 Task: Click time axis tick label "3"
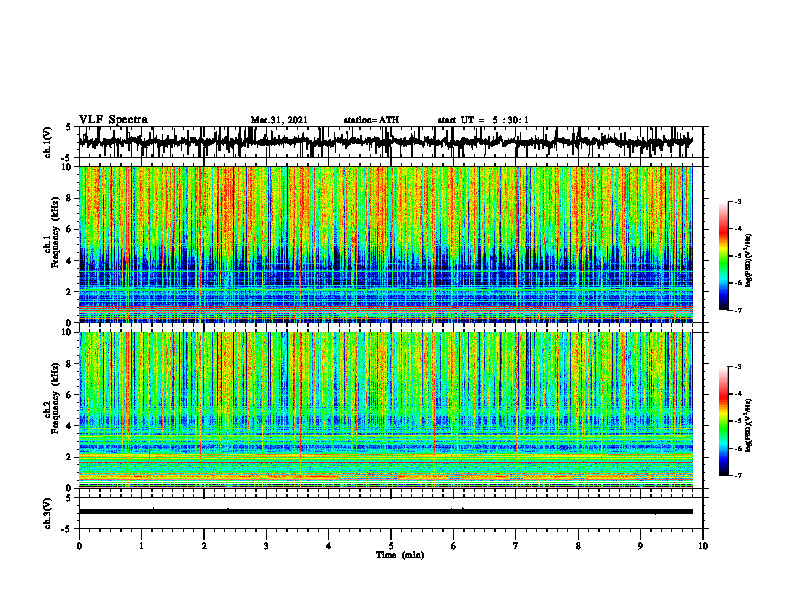click(x=266, y=546)
